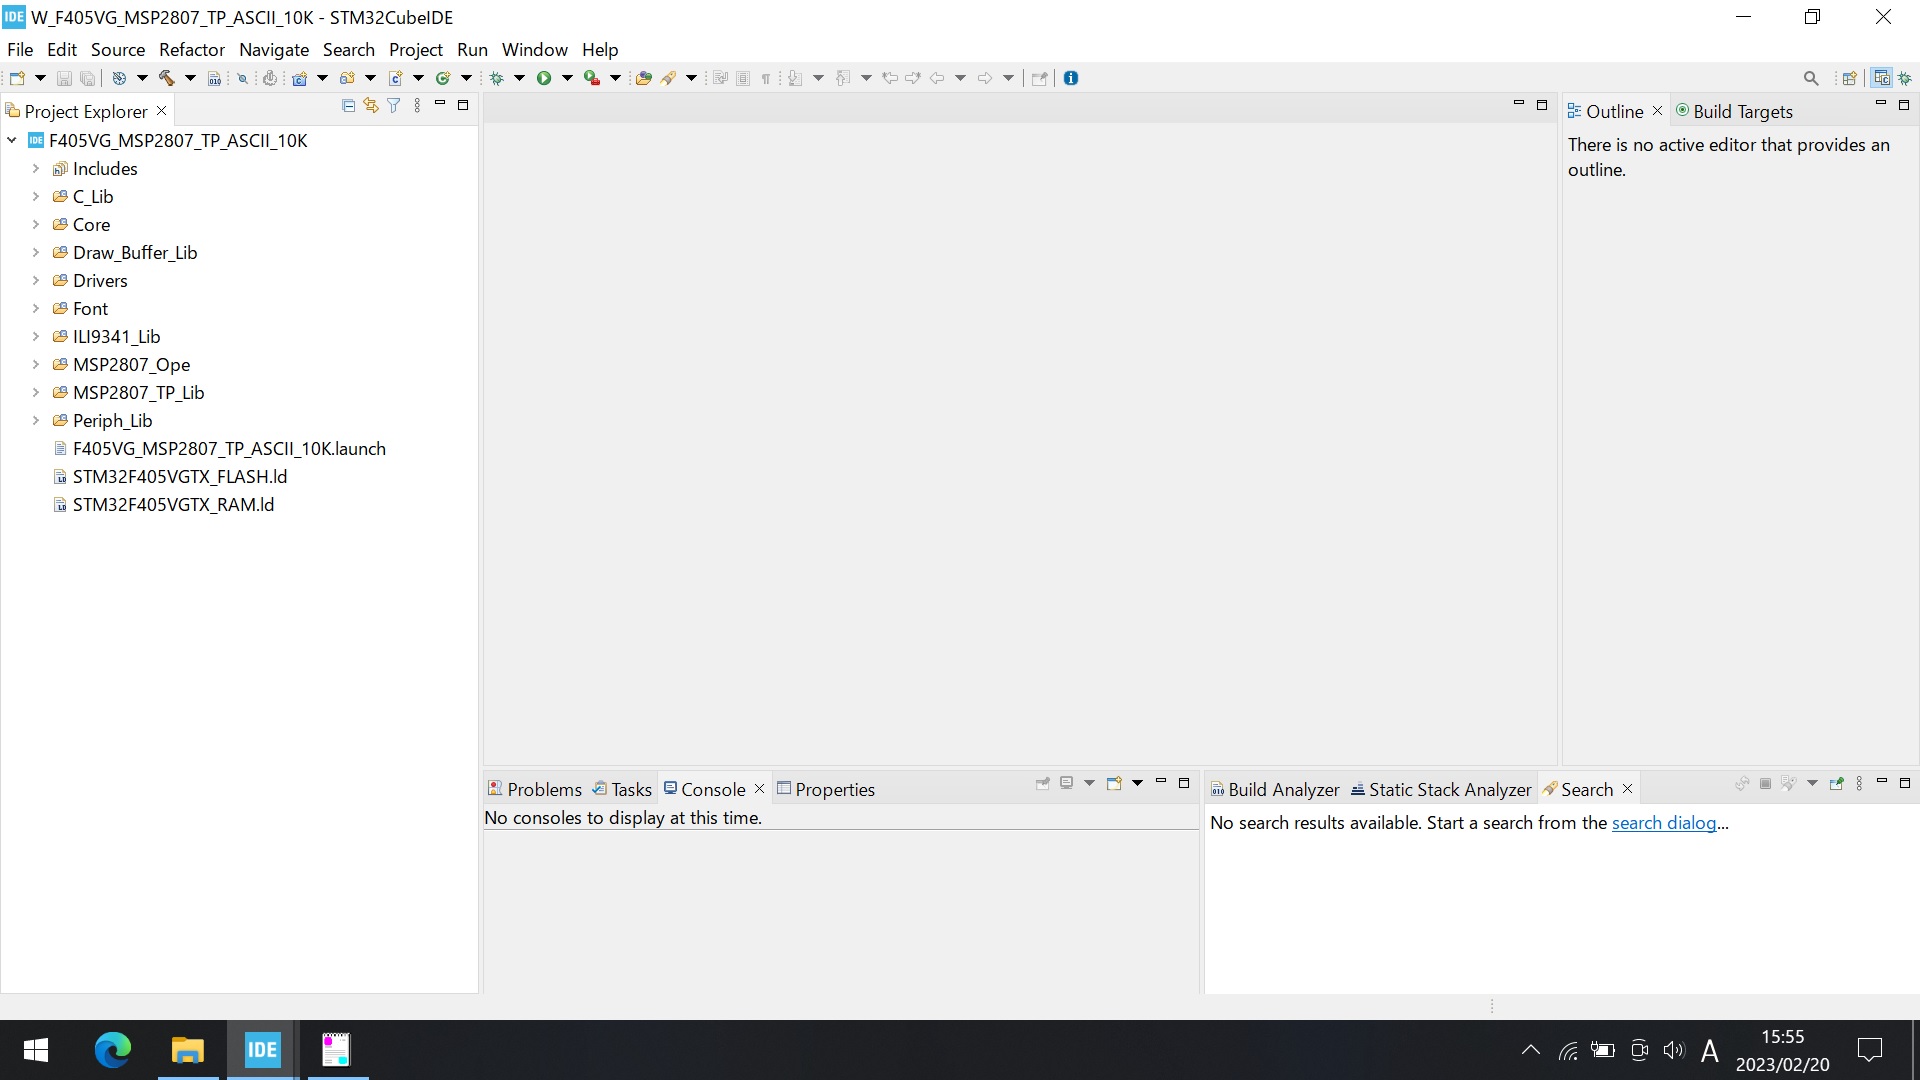Image resolution: width=1920 pixels, height=1080 pixels.
Task: Click the New source folder icon
Action: 347,78
